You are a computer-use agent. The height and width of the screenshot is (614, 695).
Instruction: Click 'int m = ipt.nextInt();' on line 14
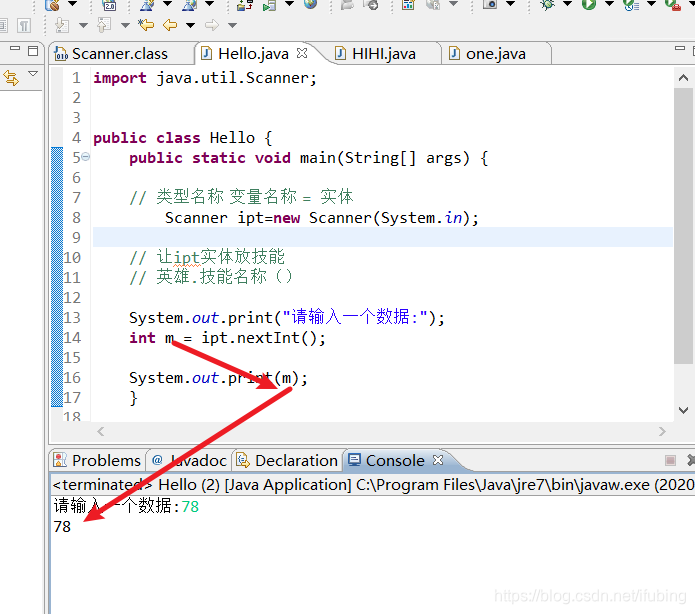tap(227, 338)
